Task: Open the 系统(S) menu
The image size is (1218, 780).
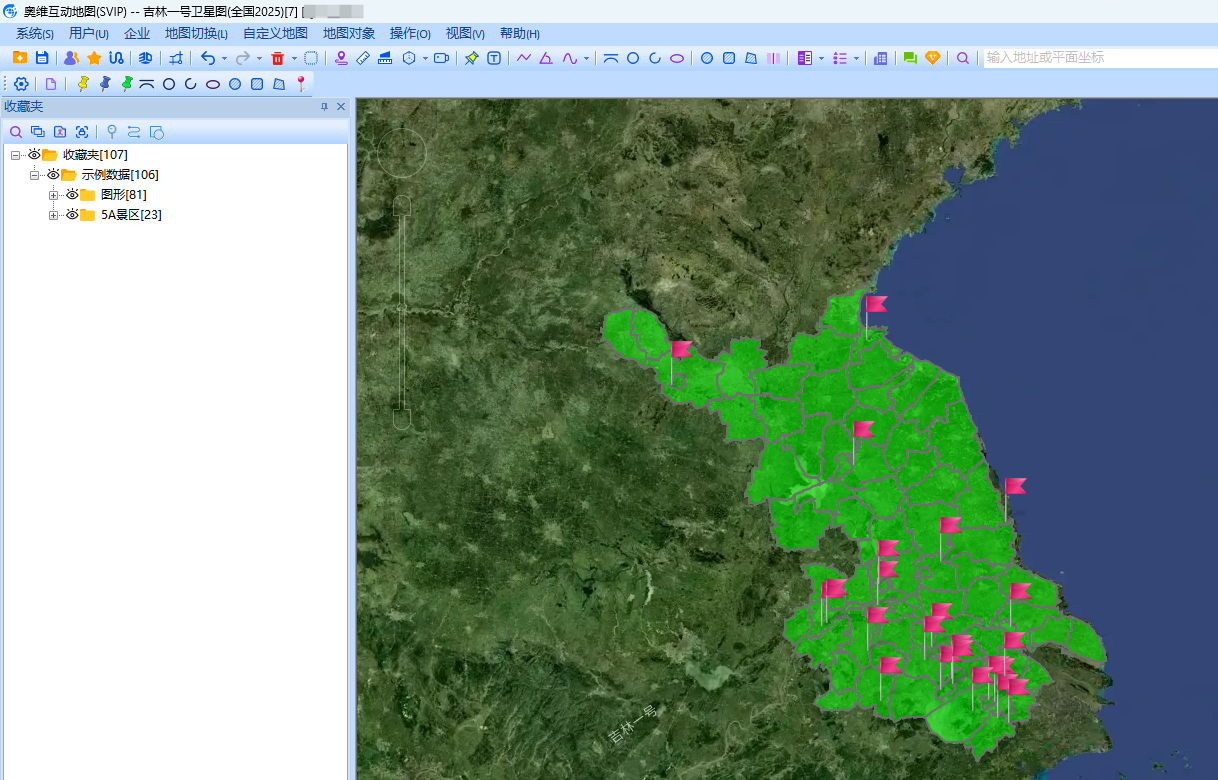Action: click(35, 34)
